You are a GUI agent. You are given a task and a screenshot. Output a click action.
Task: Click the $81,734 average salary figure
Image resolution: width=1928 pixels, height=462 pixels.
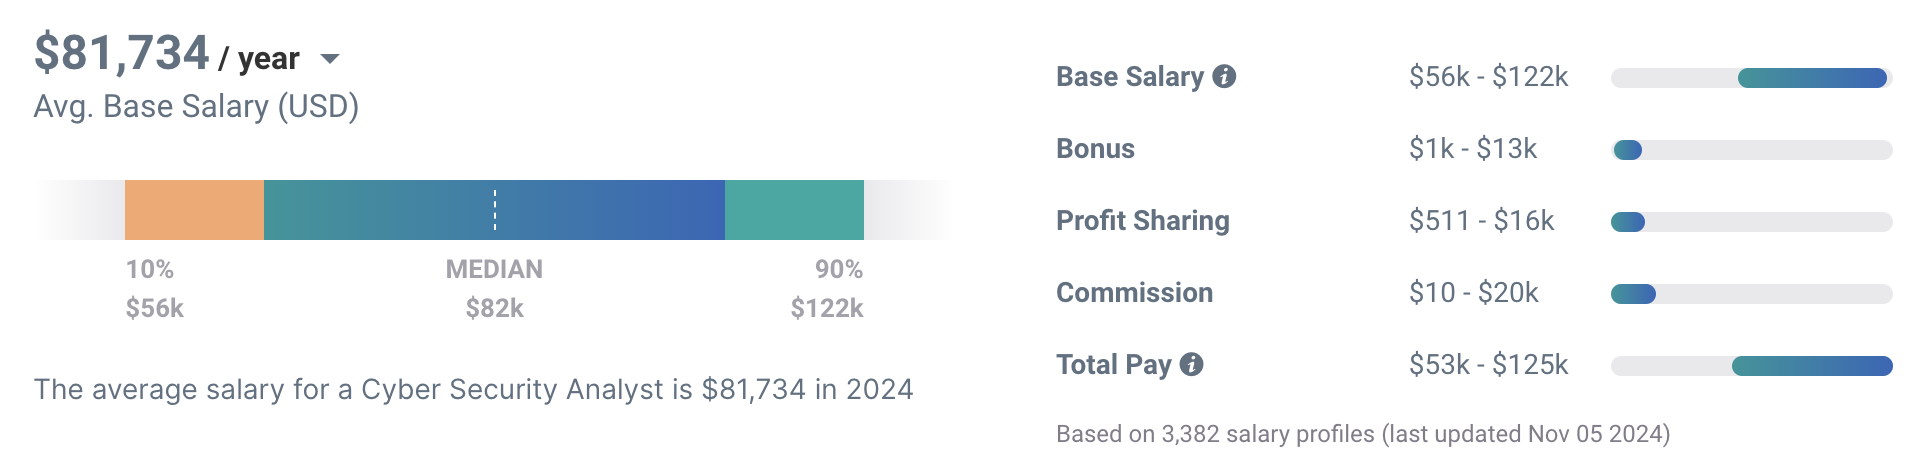point(122,53)
